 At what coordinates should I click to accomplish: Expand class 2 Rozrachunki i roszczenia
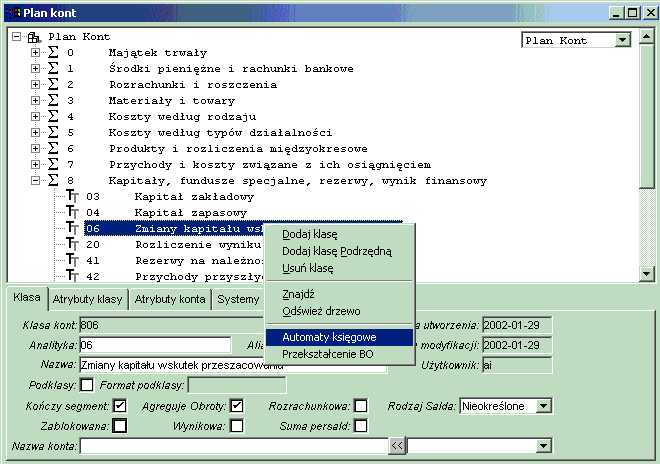(x=35, y=85)
